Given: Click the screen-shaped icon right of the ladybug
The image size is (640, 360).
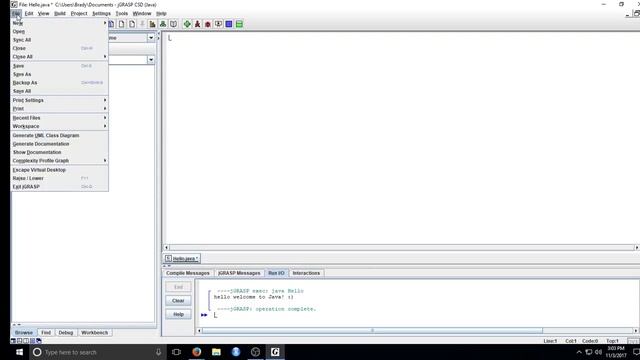Looking at the screenshot, I should 218,24.
